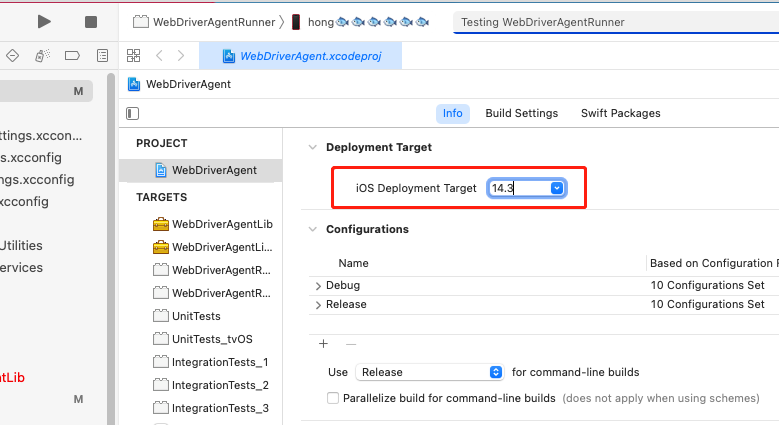779x425 pixels.
Task: Select the WebDriverAgent.xcodeproj editor tab
Action: [x=301, y=56]
